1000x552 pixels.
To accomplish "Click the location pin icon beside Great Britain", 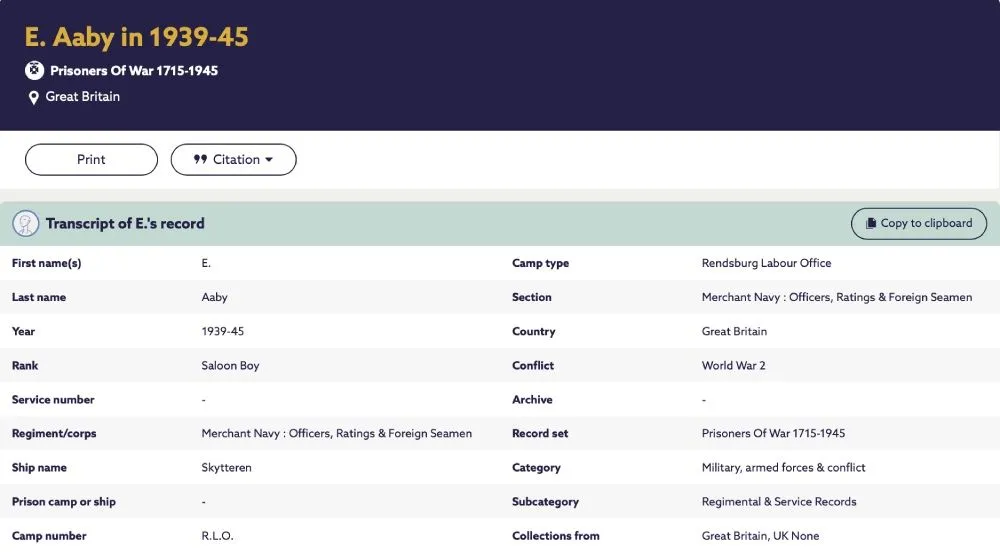I will pos(34,98).
